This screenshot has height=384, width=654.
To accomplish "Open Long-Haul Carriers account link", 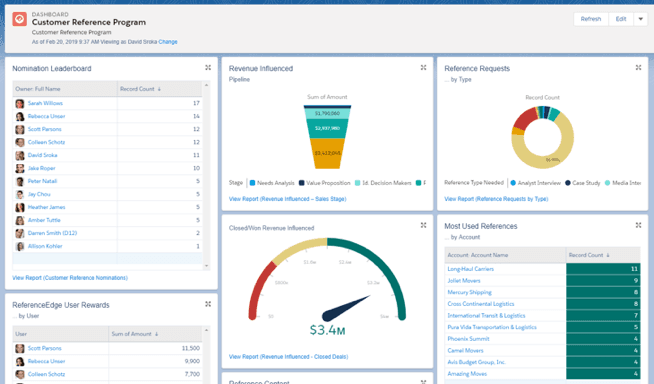I will pyautogui.click(x=470, y=269).
